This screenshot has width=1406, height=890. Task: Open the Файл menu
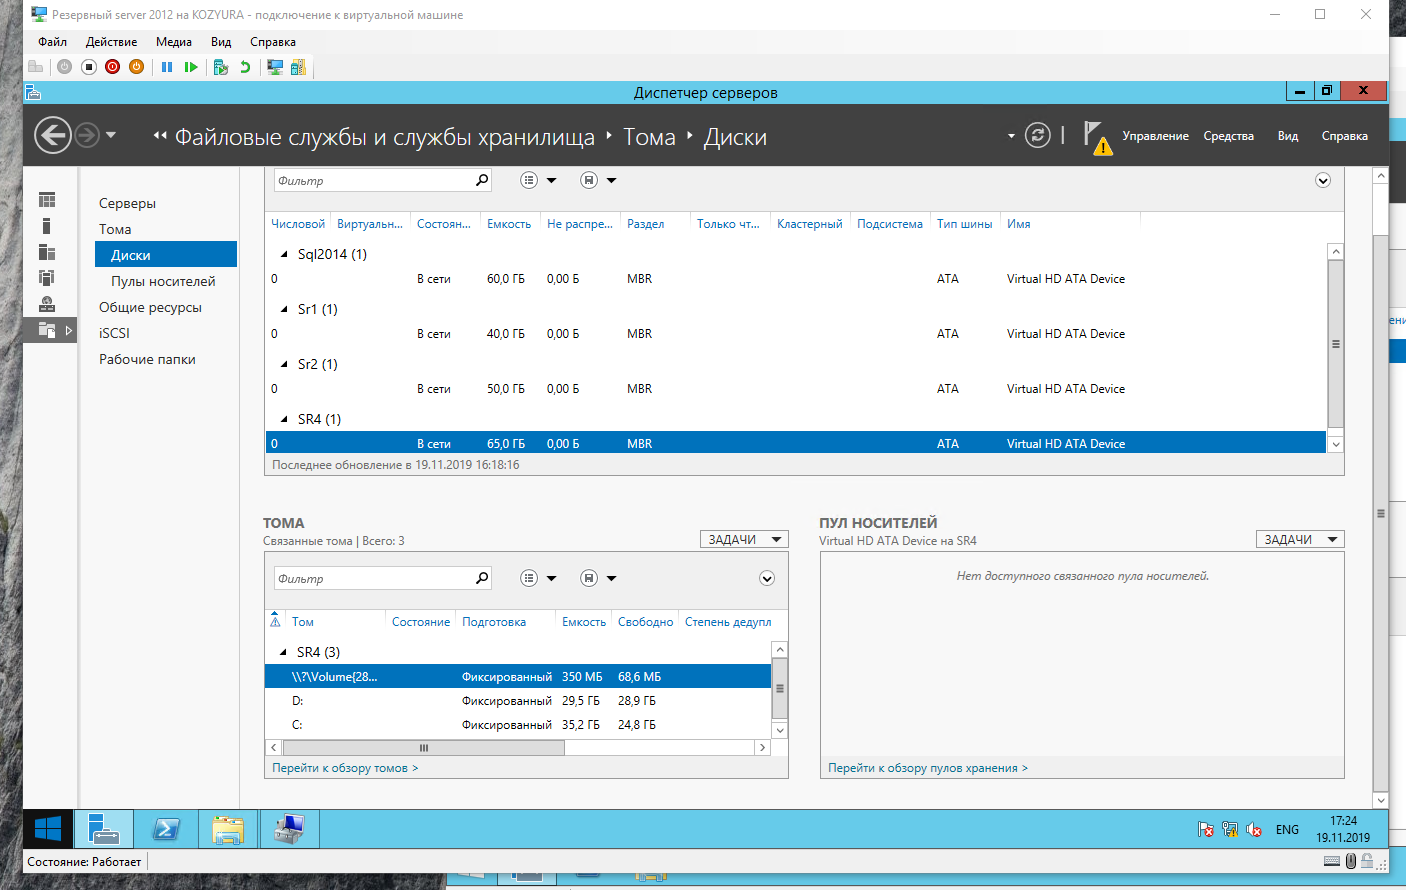pos(52,42)
